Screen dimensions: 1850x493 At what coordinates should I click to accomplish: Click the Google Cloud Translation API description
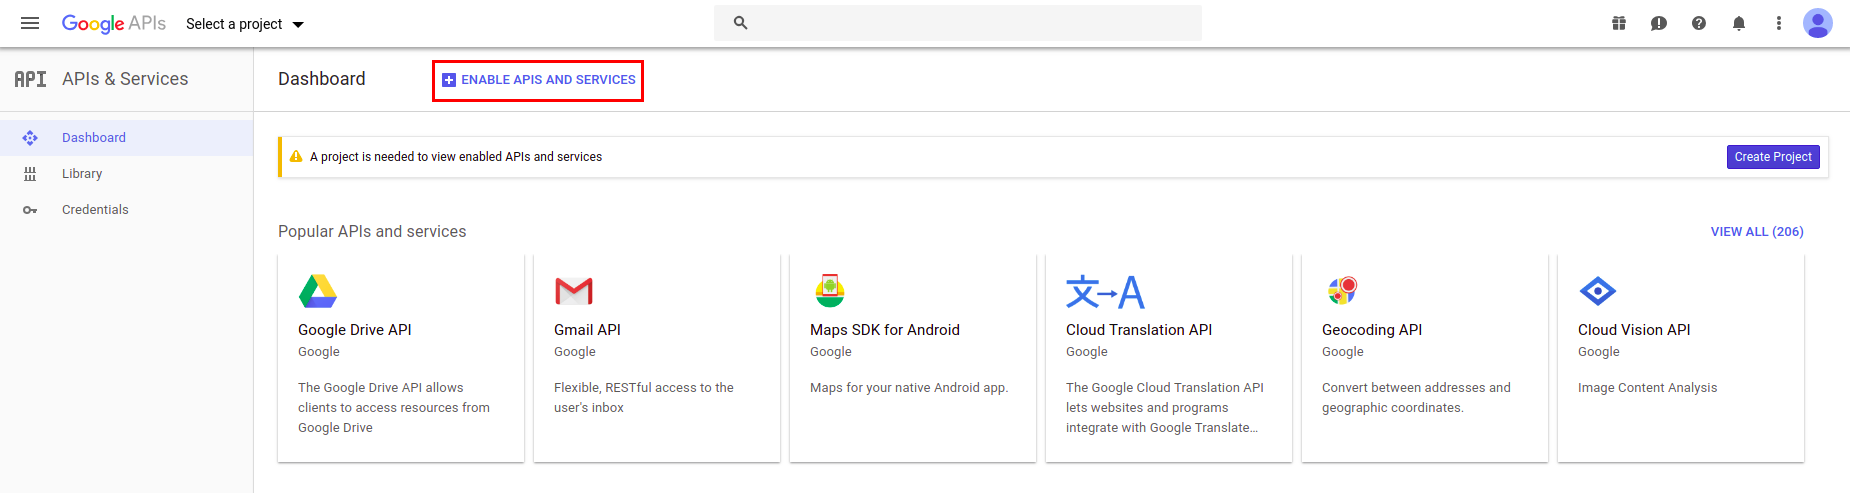coord(1165,408)
